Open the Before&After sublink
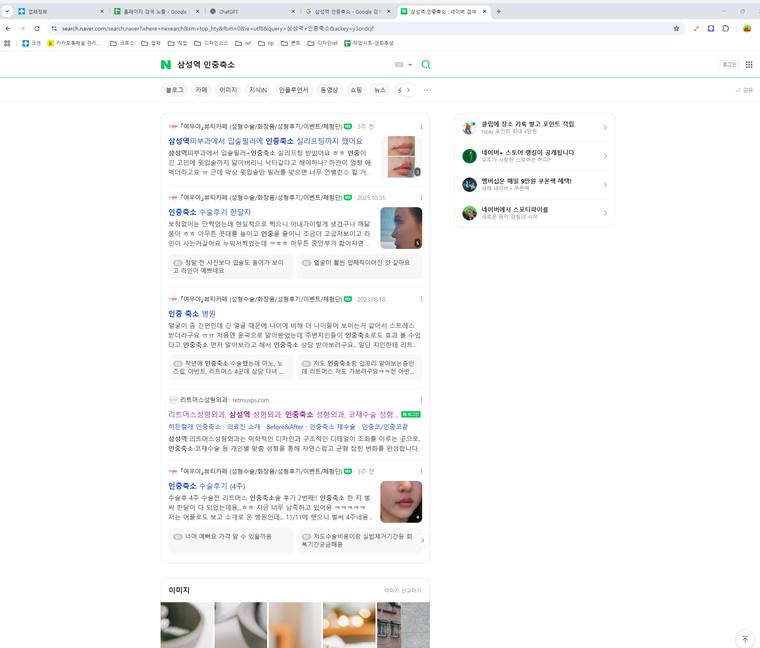The width and height of the screenshot is (760, 648). (285, 427)
